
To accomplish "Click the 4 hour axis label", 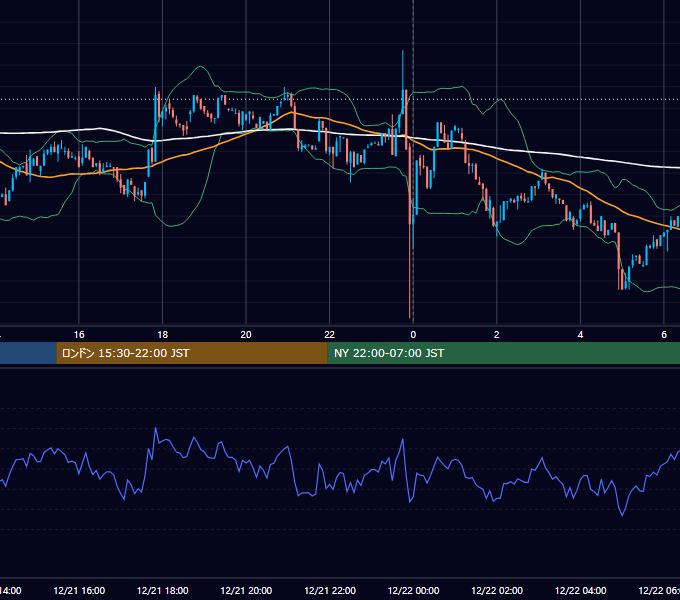I will pos(580,335).
